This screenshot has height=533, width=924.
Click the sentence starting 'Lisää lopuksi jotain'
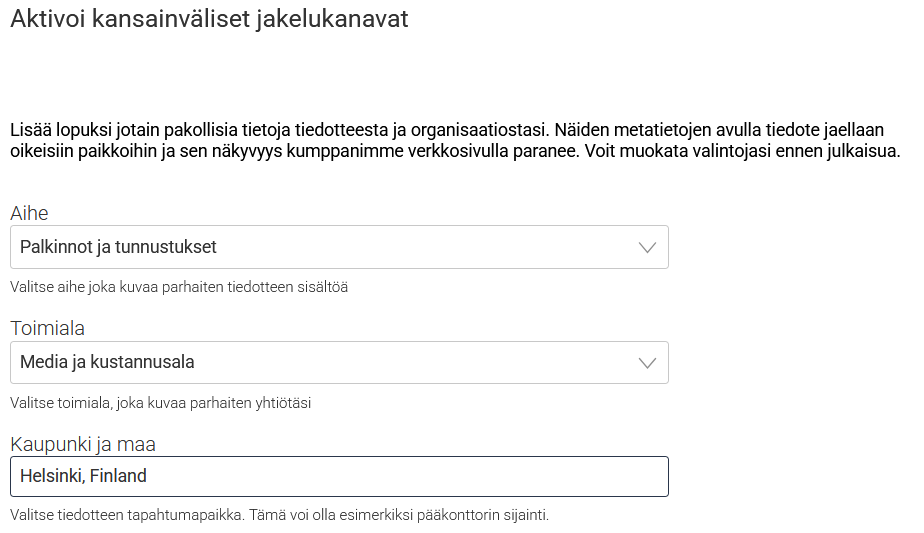point(278,129)
